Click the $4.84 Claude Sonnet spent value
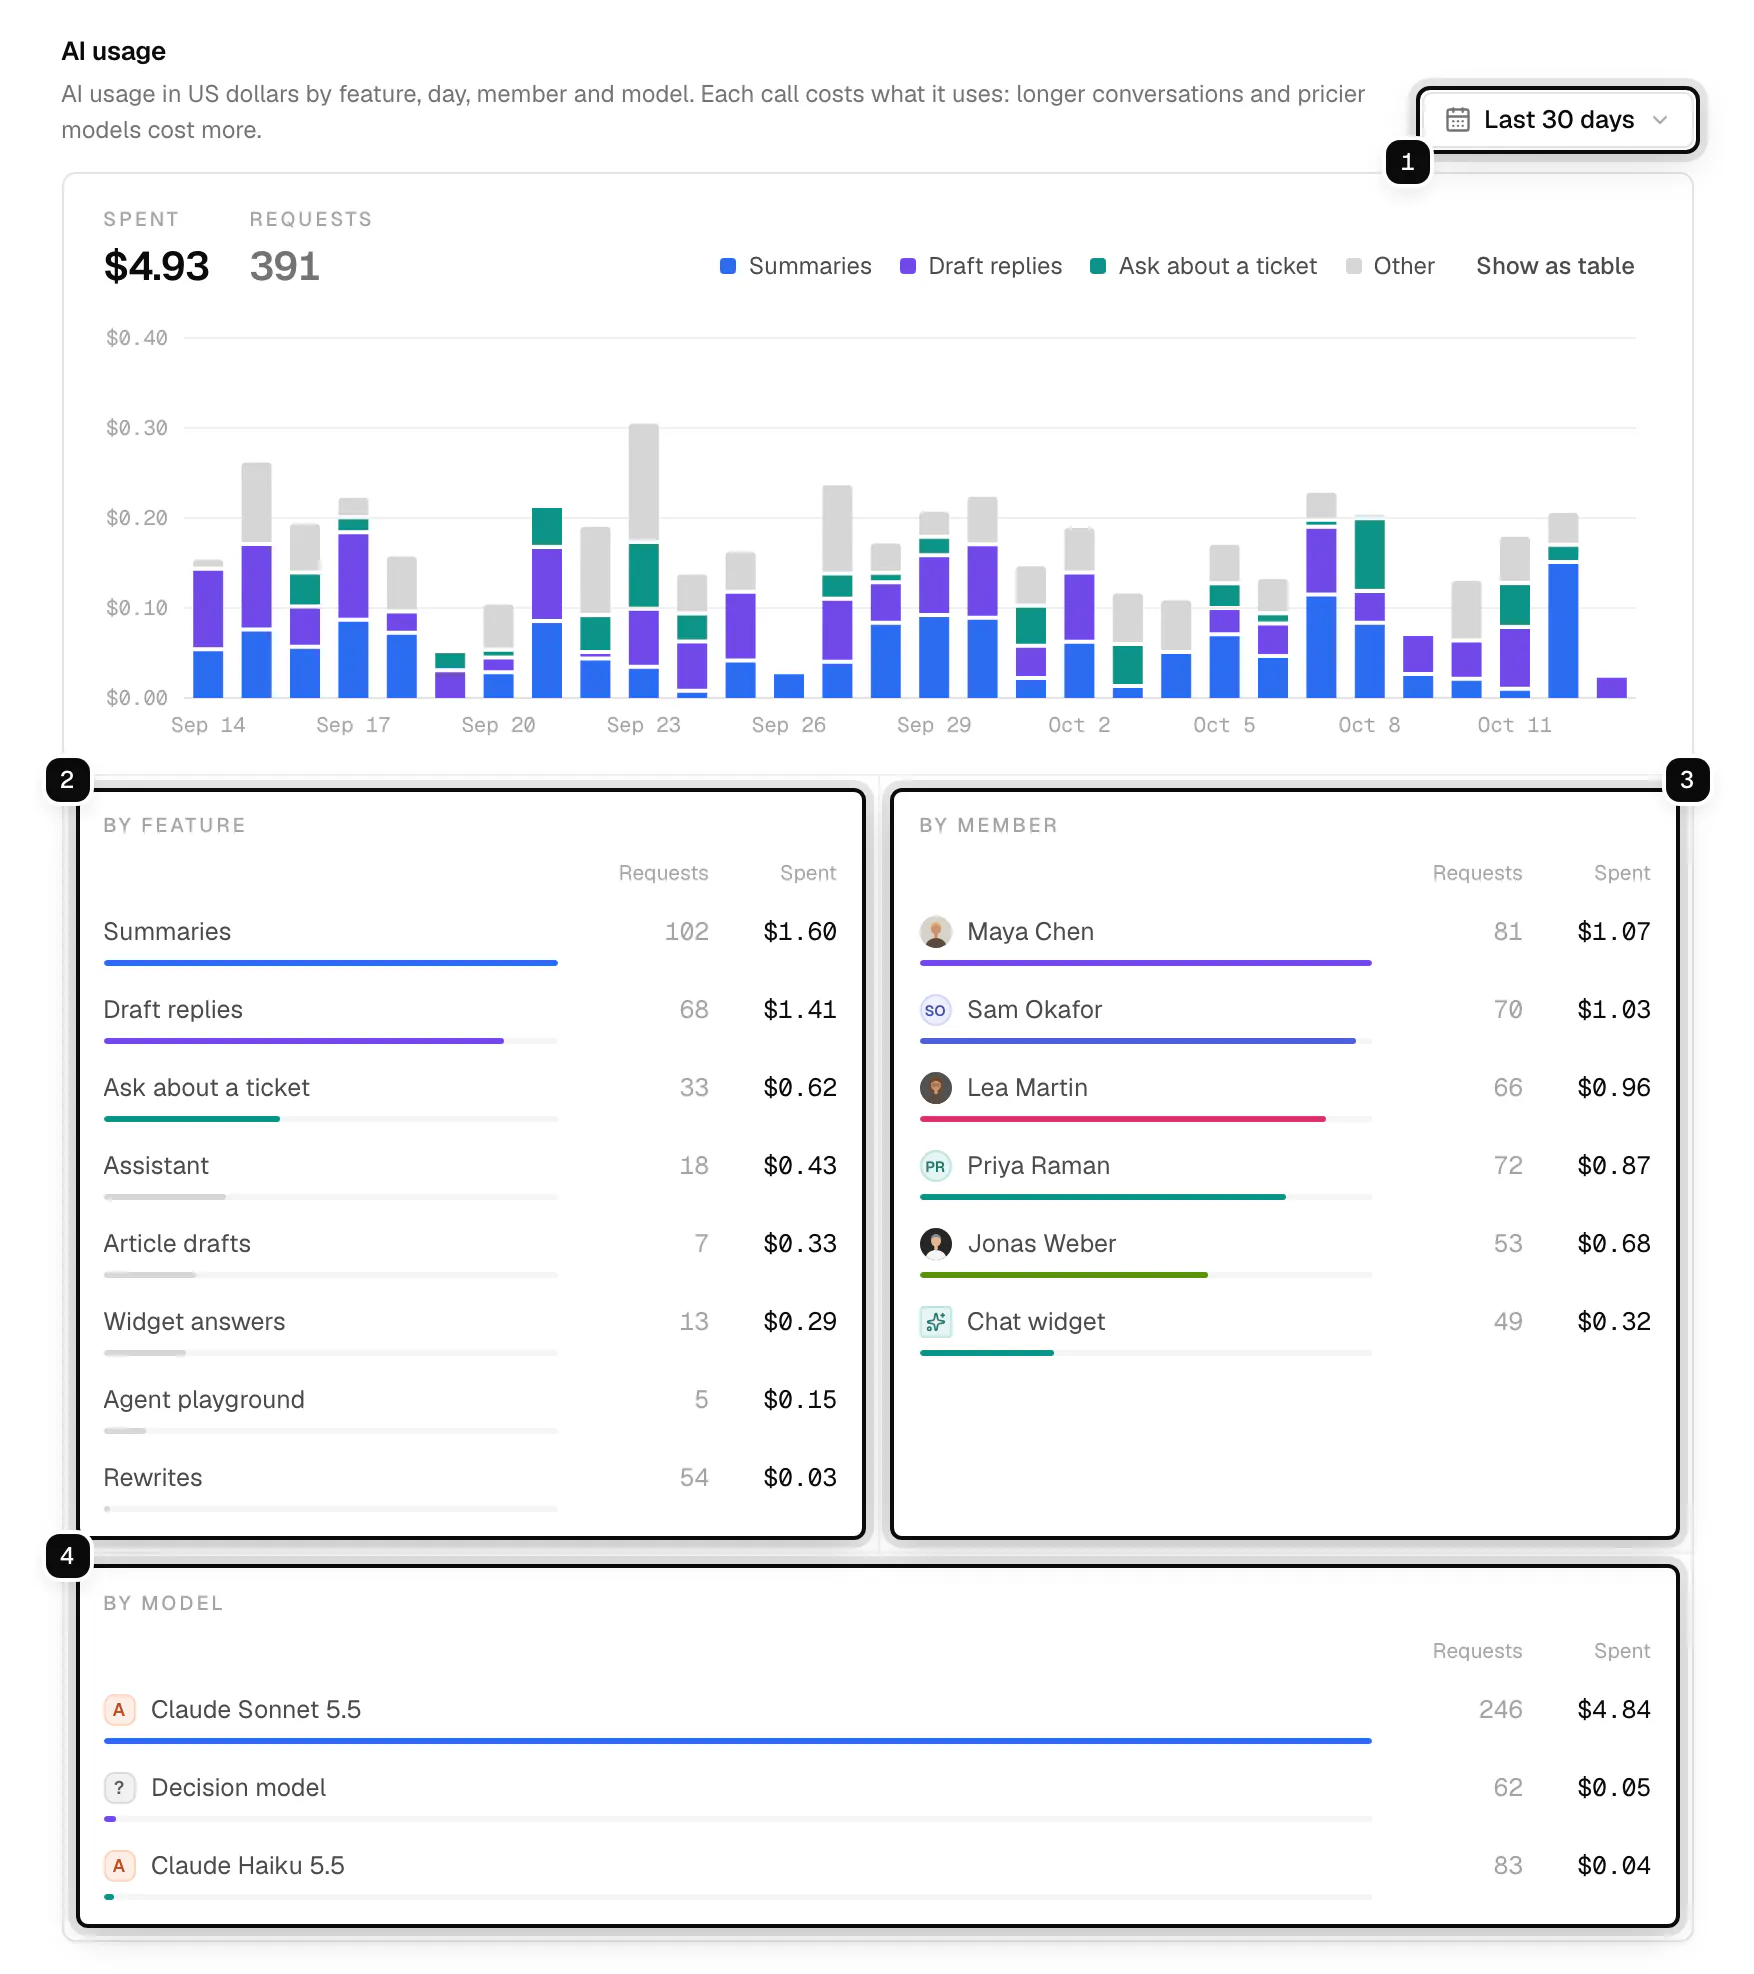This screenshot has width=1754, height=1974. coord(1613,1710)
